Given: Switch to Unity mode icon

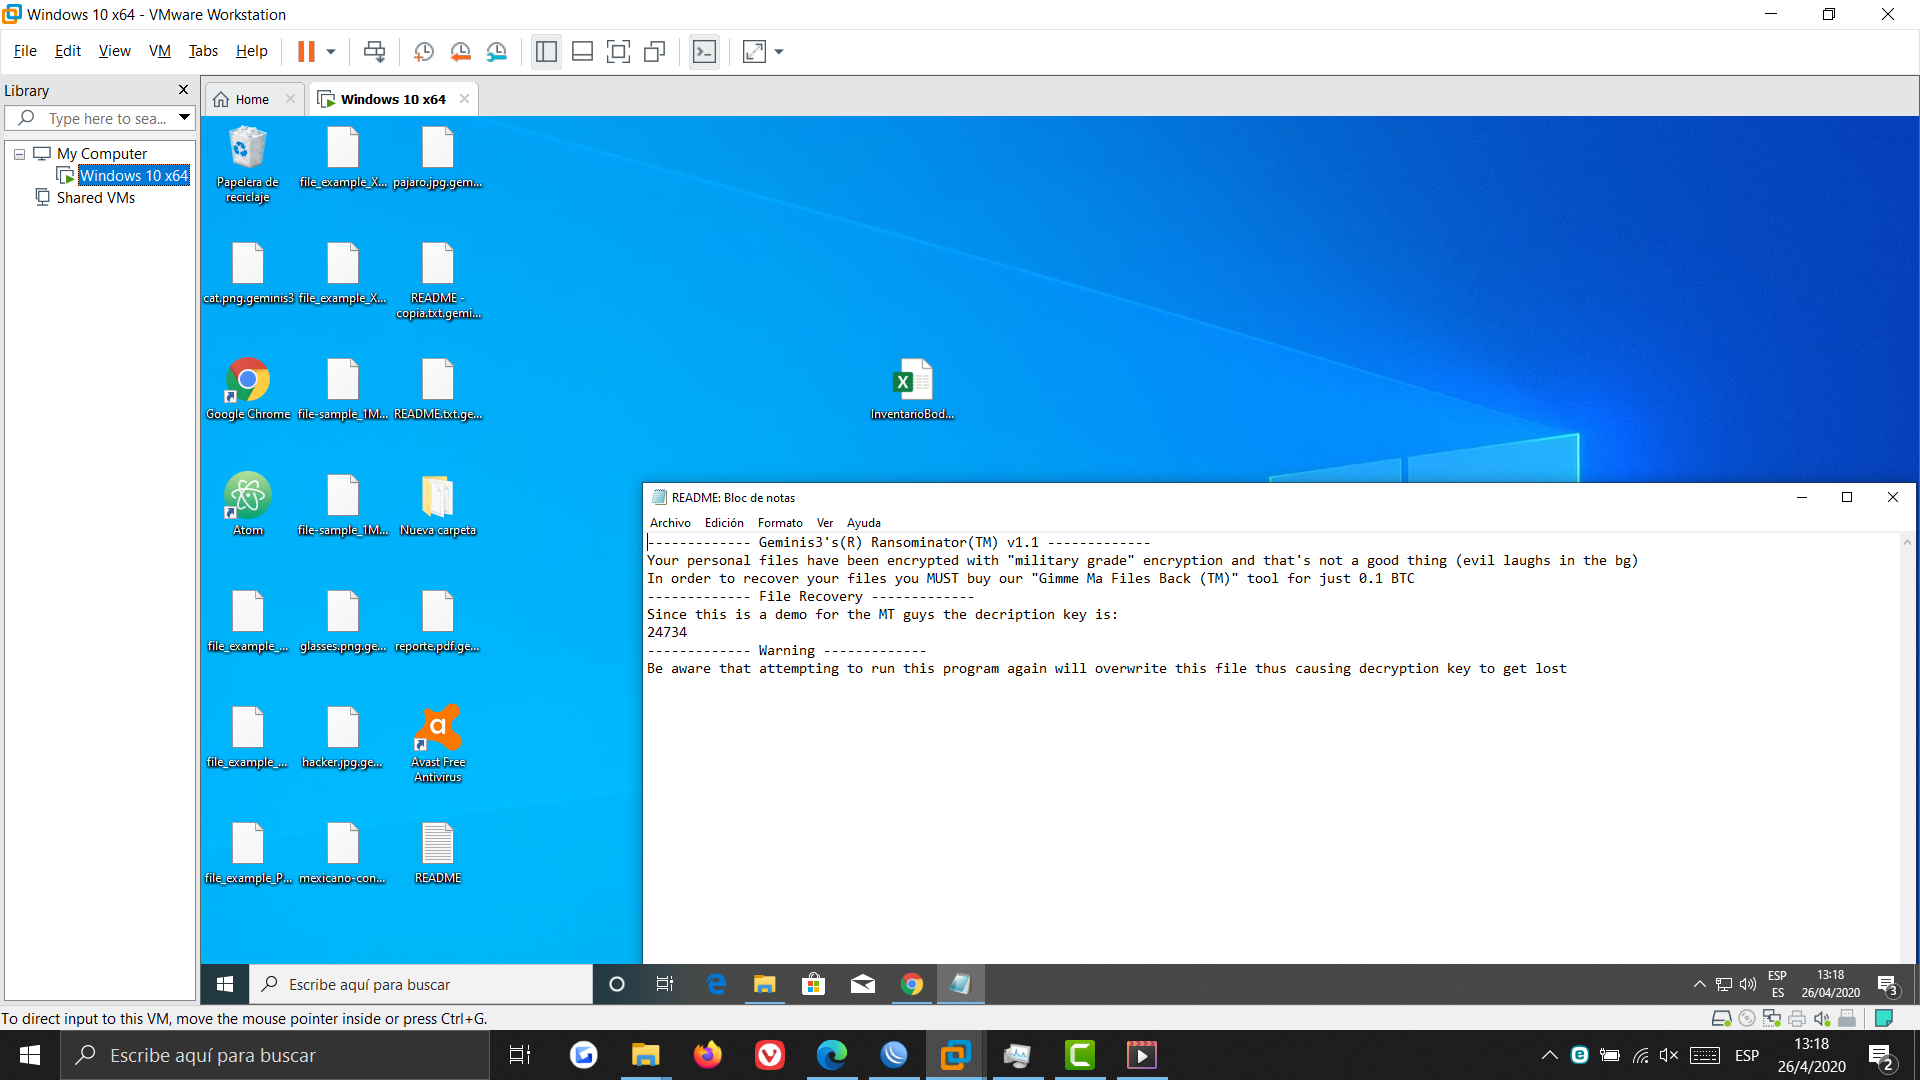Looking at the screenshot, I should 655,51.
